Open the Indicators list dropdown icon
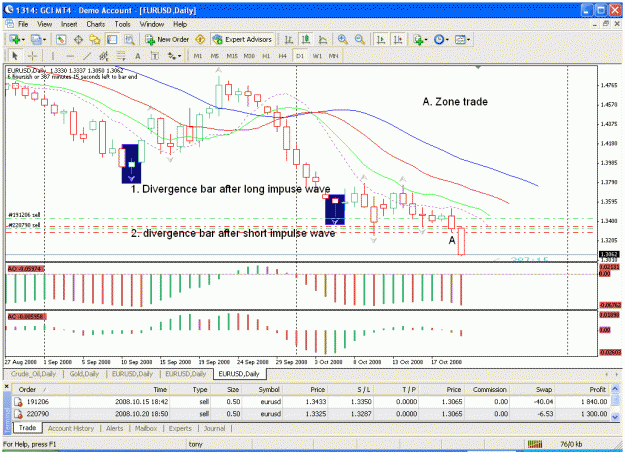The width and height of the screenshot is (625, 452). click(x=420, y=39)
